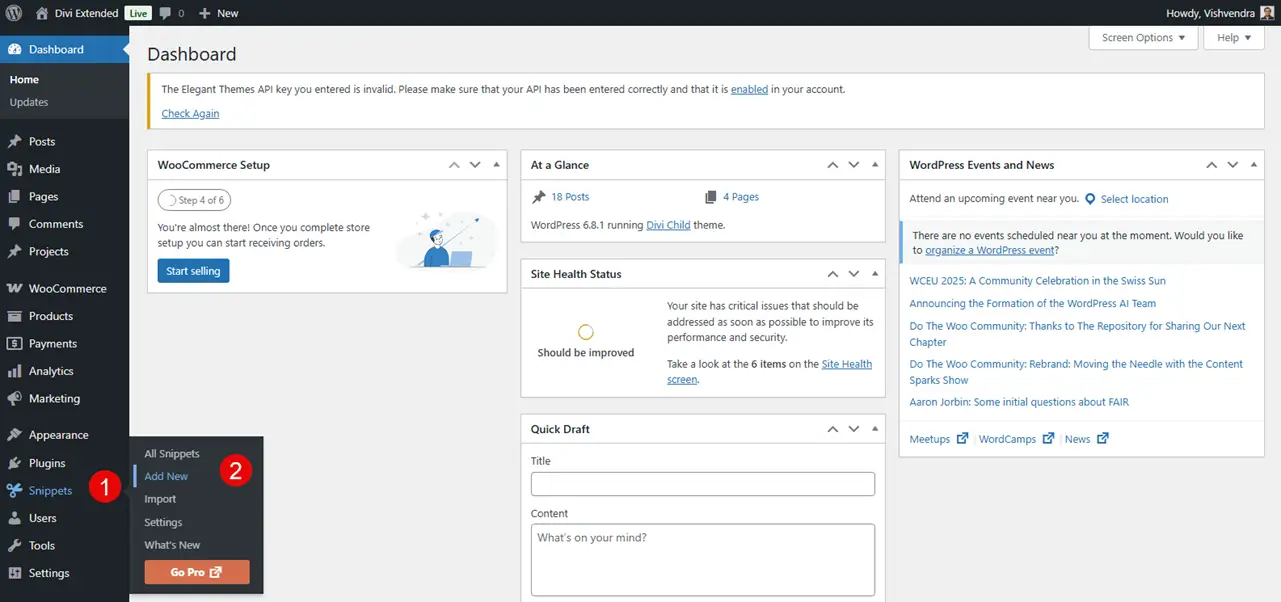Click the Marketing megaphone icon
The image size is (1281, 602).
point(14,398)
